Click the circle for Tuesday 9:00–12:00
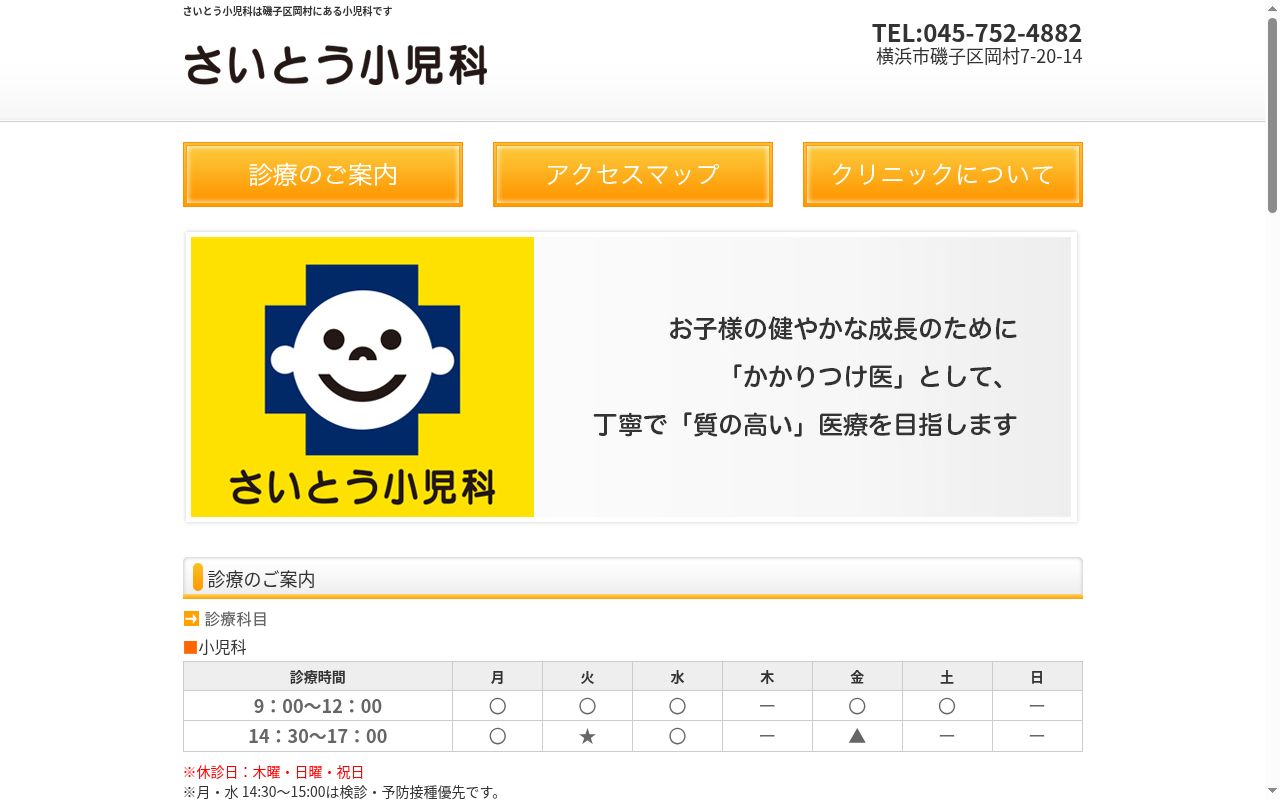Screen dimensions: 1280x800 pos(587,706)
